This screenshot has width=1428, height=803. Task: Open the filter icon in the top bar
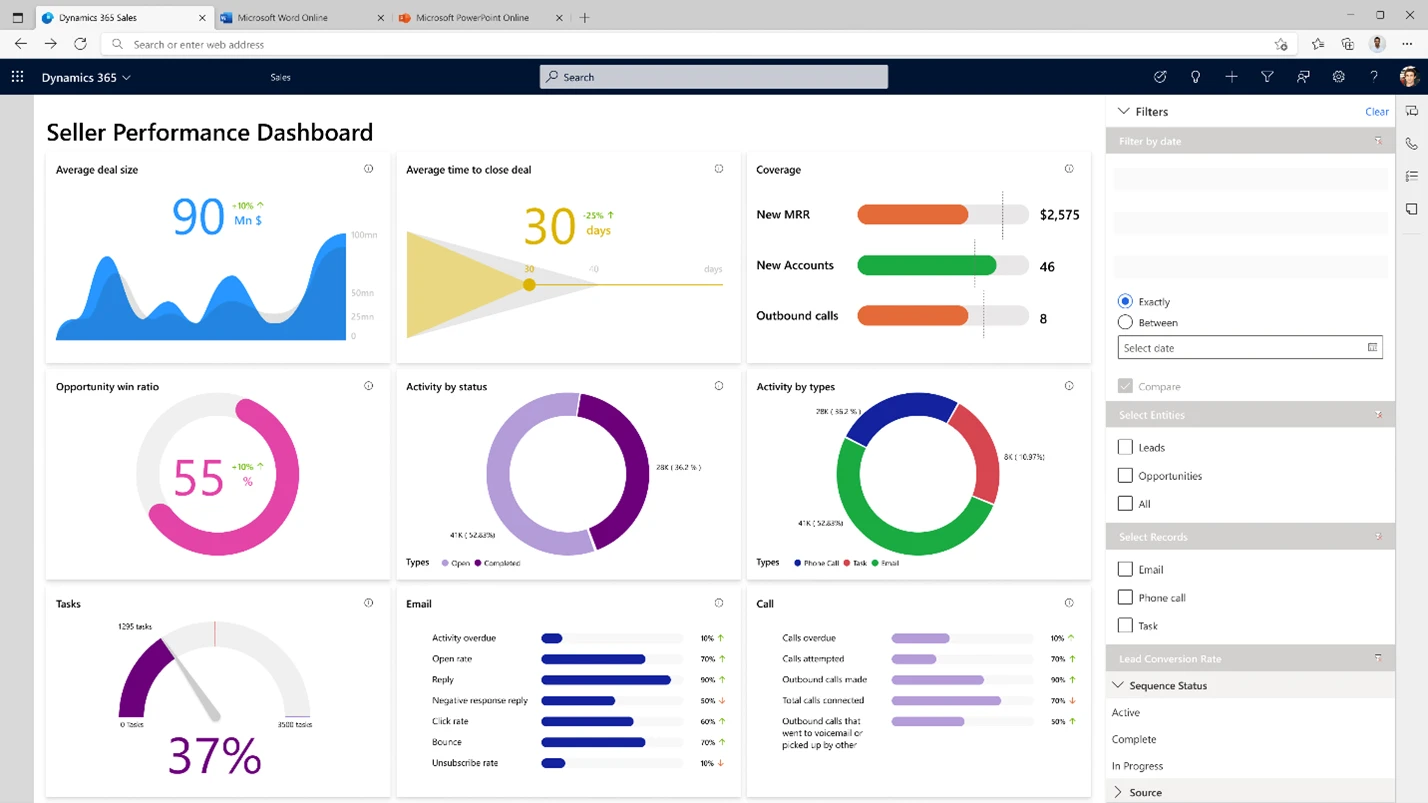(1267, 77)
